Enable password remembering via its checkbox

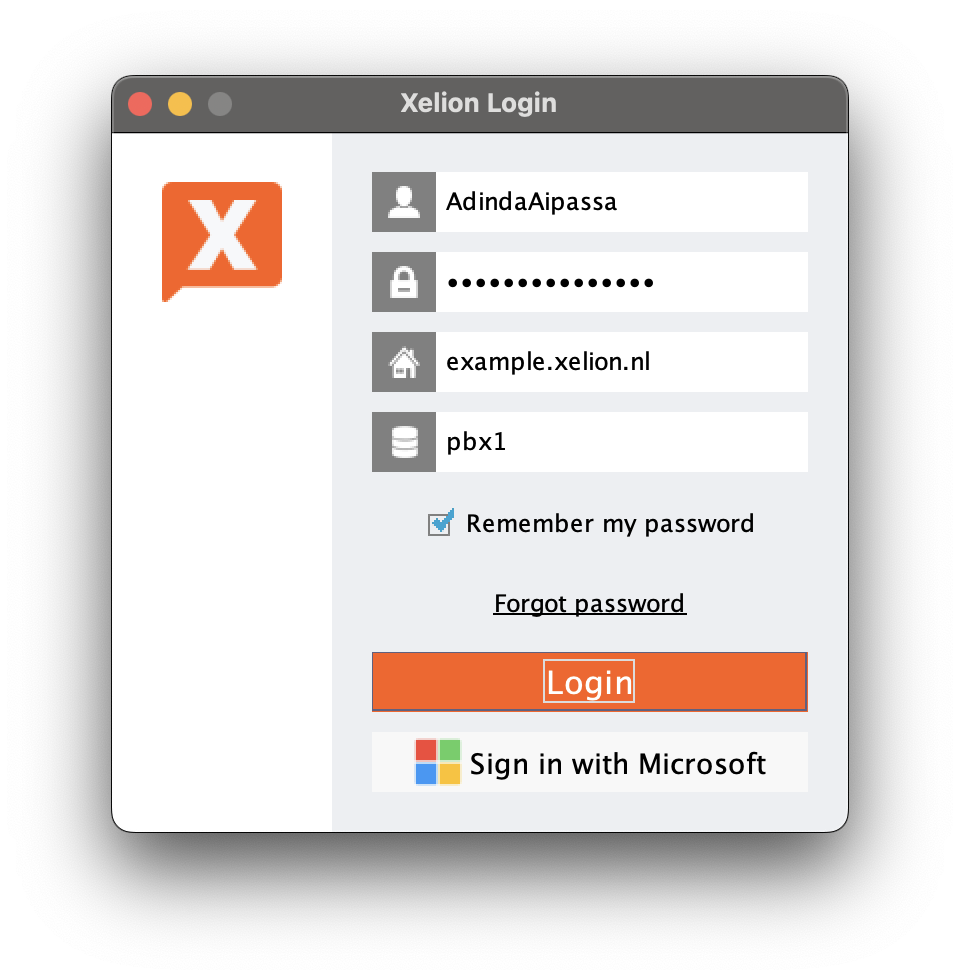[441, 522]
